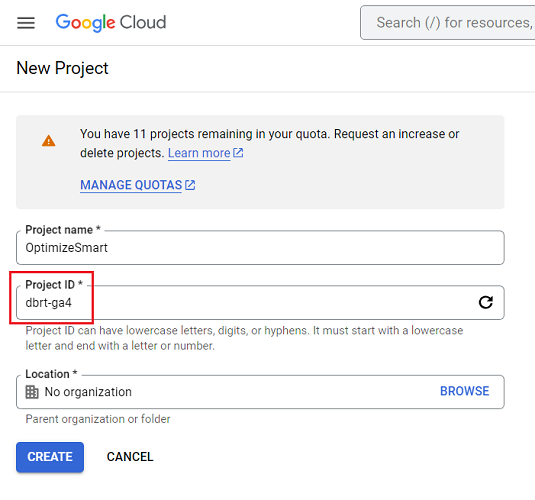Screen dimensions: 535x500
Task: Click the orange warning triangle icon
Action: (x=48, y=140)
